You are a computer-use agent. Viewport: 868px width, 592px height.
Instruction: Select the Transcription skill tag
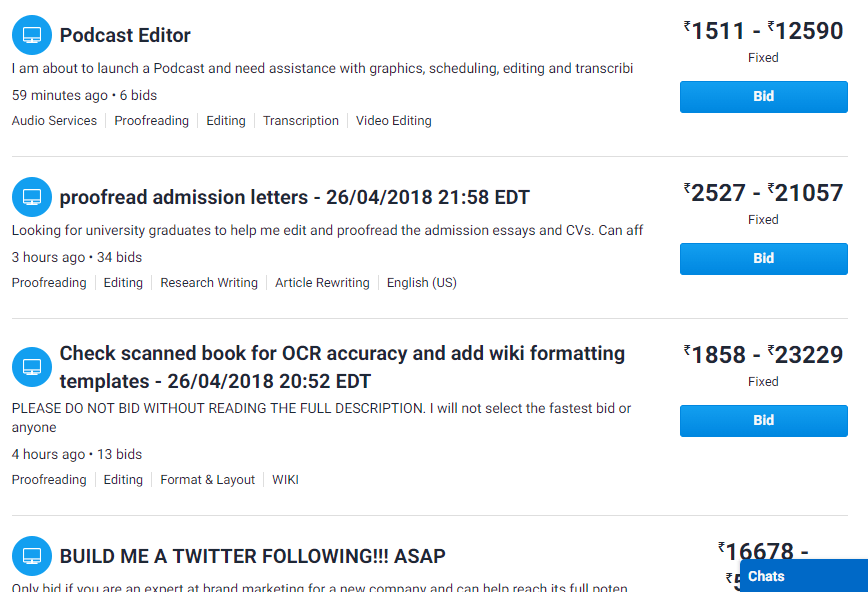pyautogui.click(x=301, y=121)
